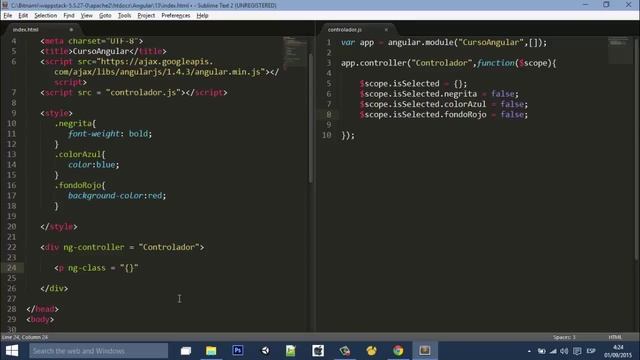Click the '.fondoRojo{' selector on line 16
Screen dimensions: 640x360
80,185
